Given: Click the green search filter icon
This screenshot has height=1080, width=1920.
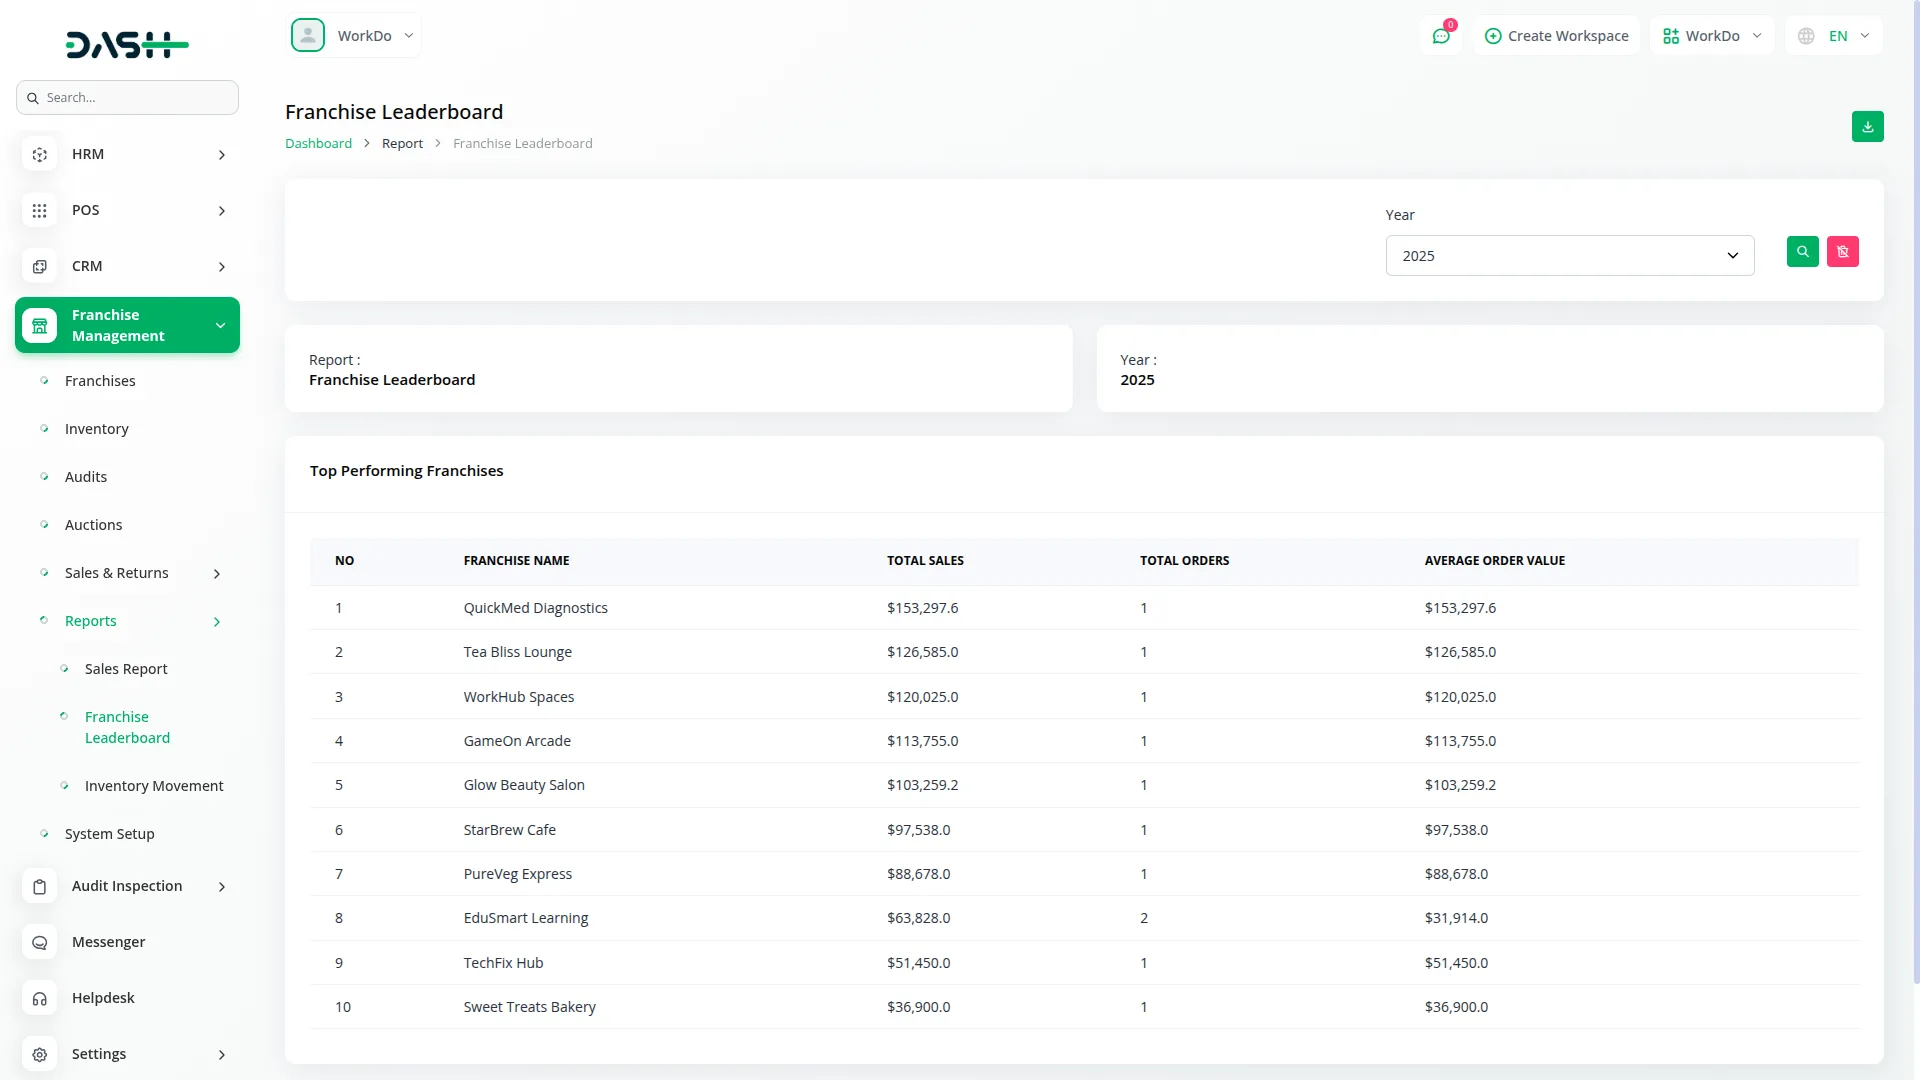Looking at the screenshot, I should click(1802, 252).
